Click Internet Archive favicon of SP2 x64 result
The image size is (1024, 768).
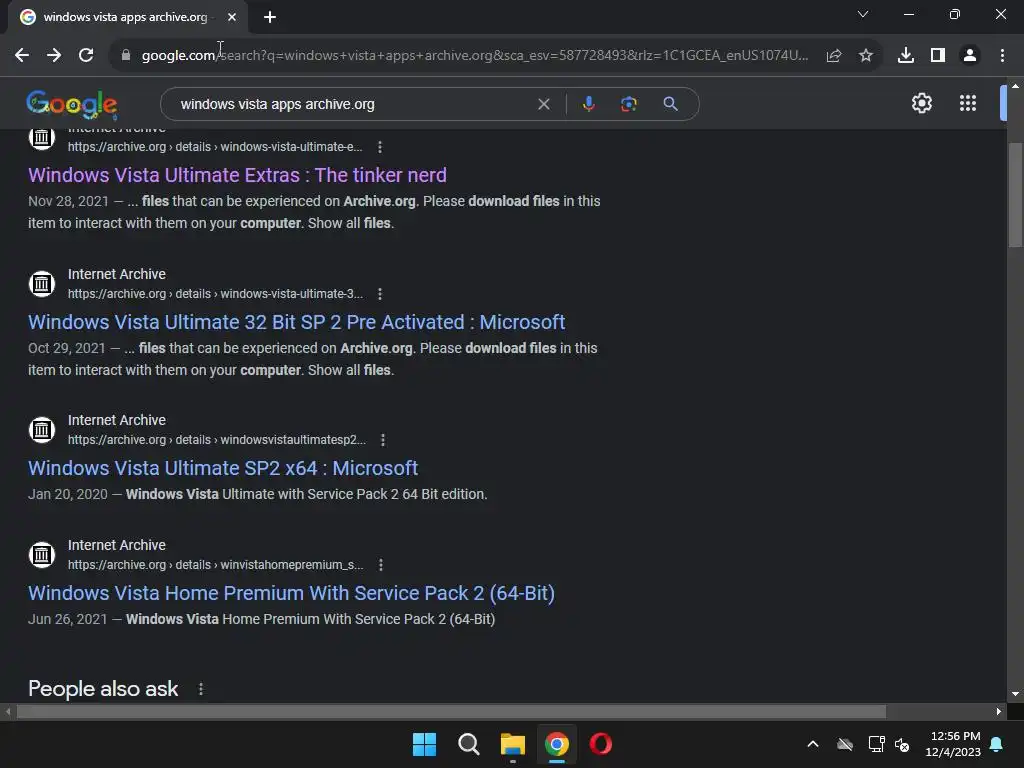[42, 430]
